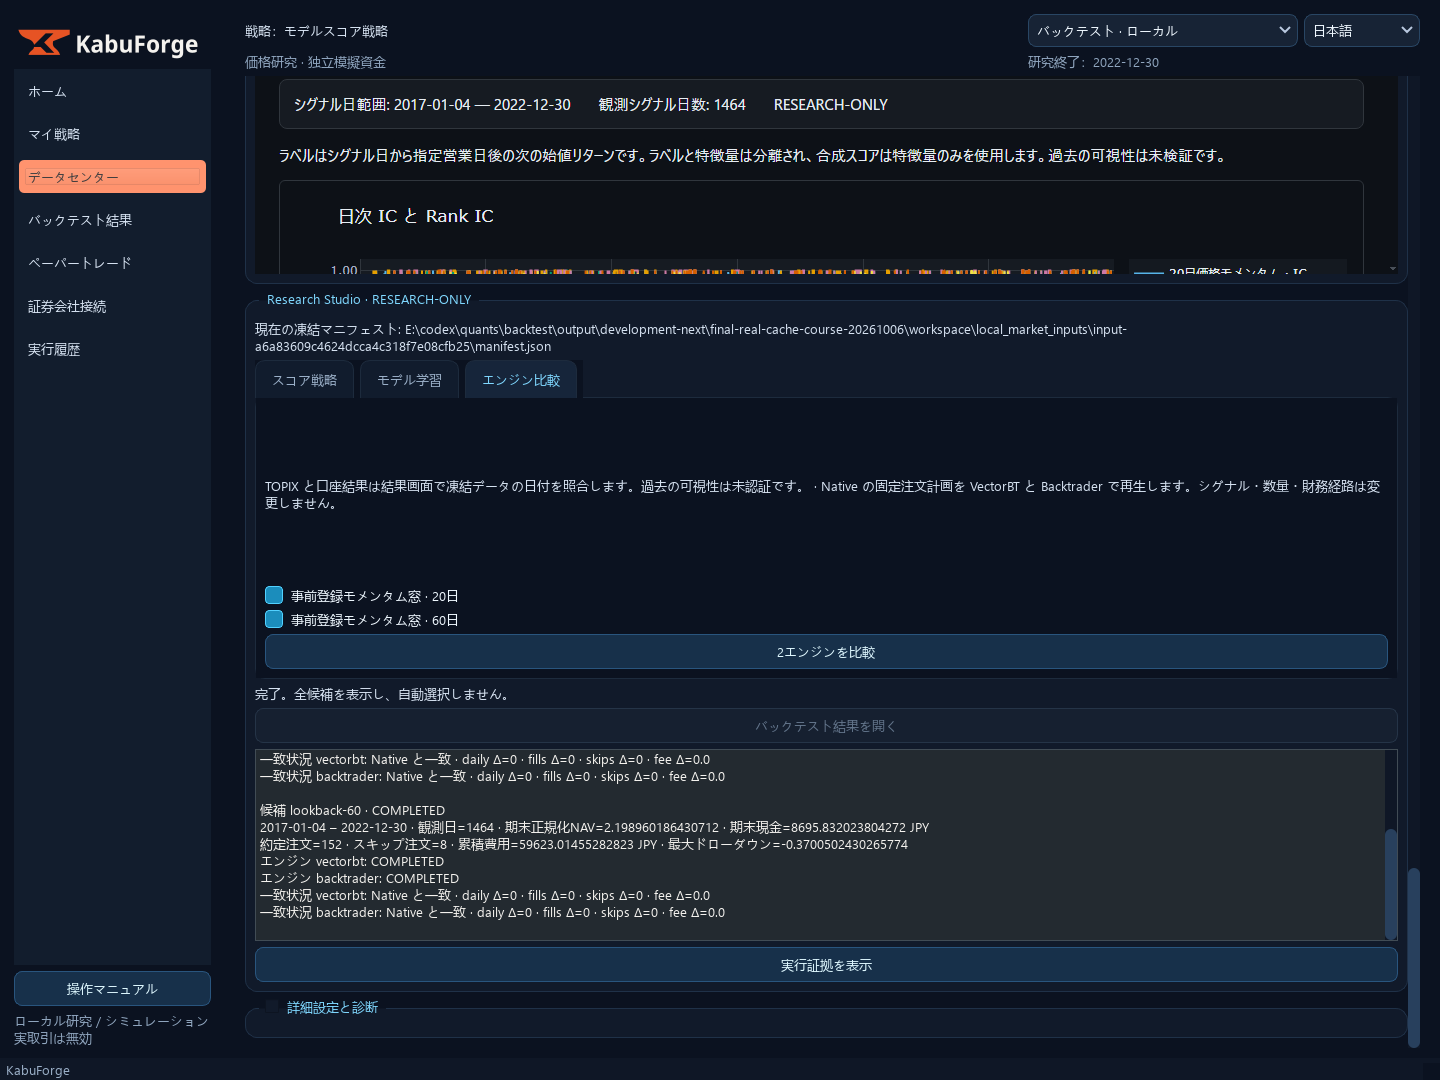1440x1080 pixels.
Task: Open バックテスト結果 in the sidebar
Action: click(x=112, y=220)
